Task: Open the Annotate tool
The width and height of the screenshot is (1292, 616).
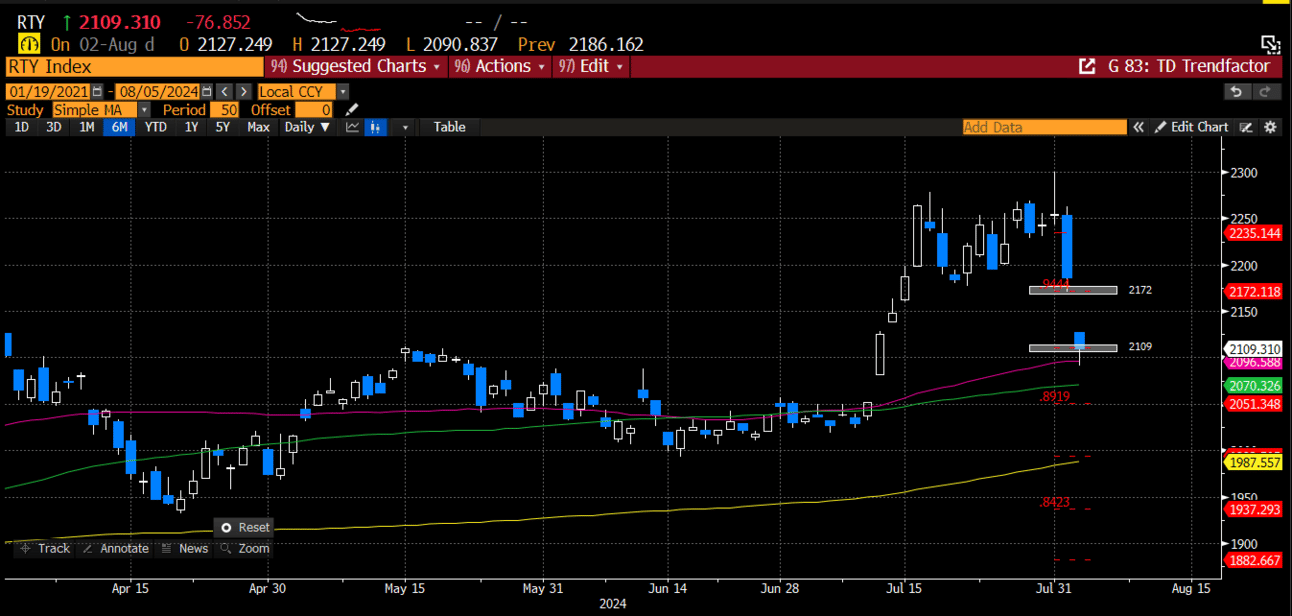Action: click(x=114, y=548)
